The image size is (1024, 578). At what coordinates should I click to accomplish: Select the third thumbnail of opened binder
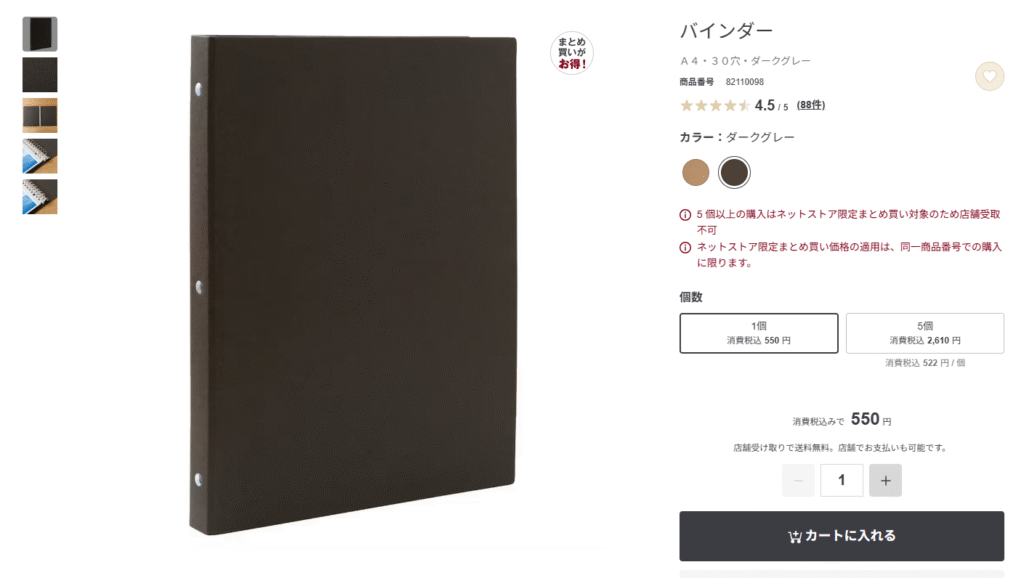[x=40, y=116]
